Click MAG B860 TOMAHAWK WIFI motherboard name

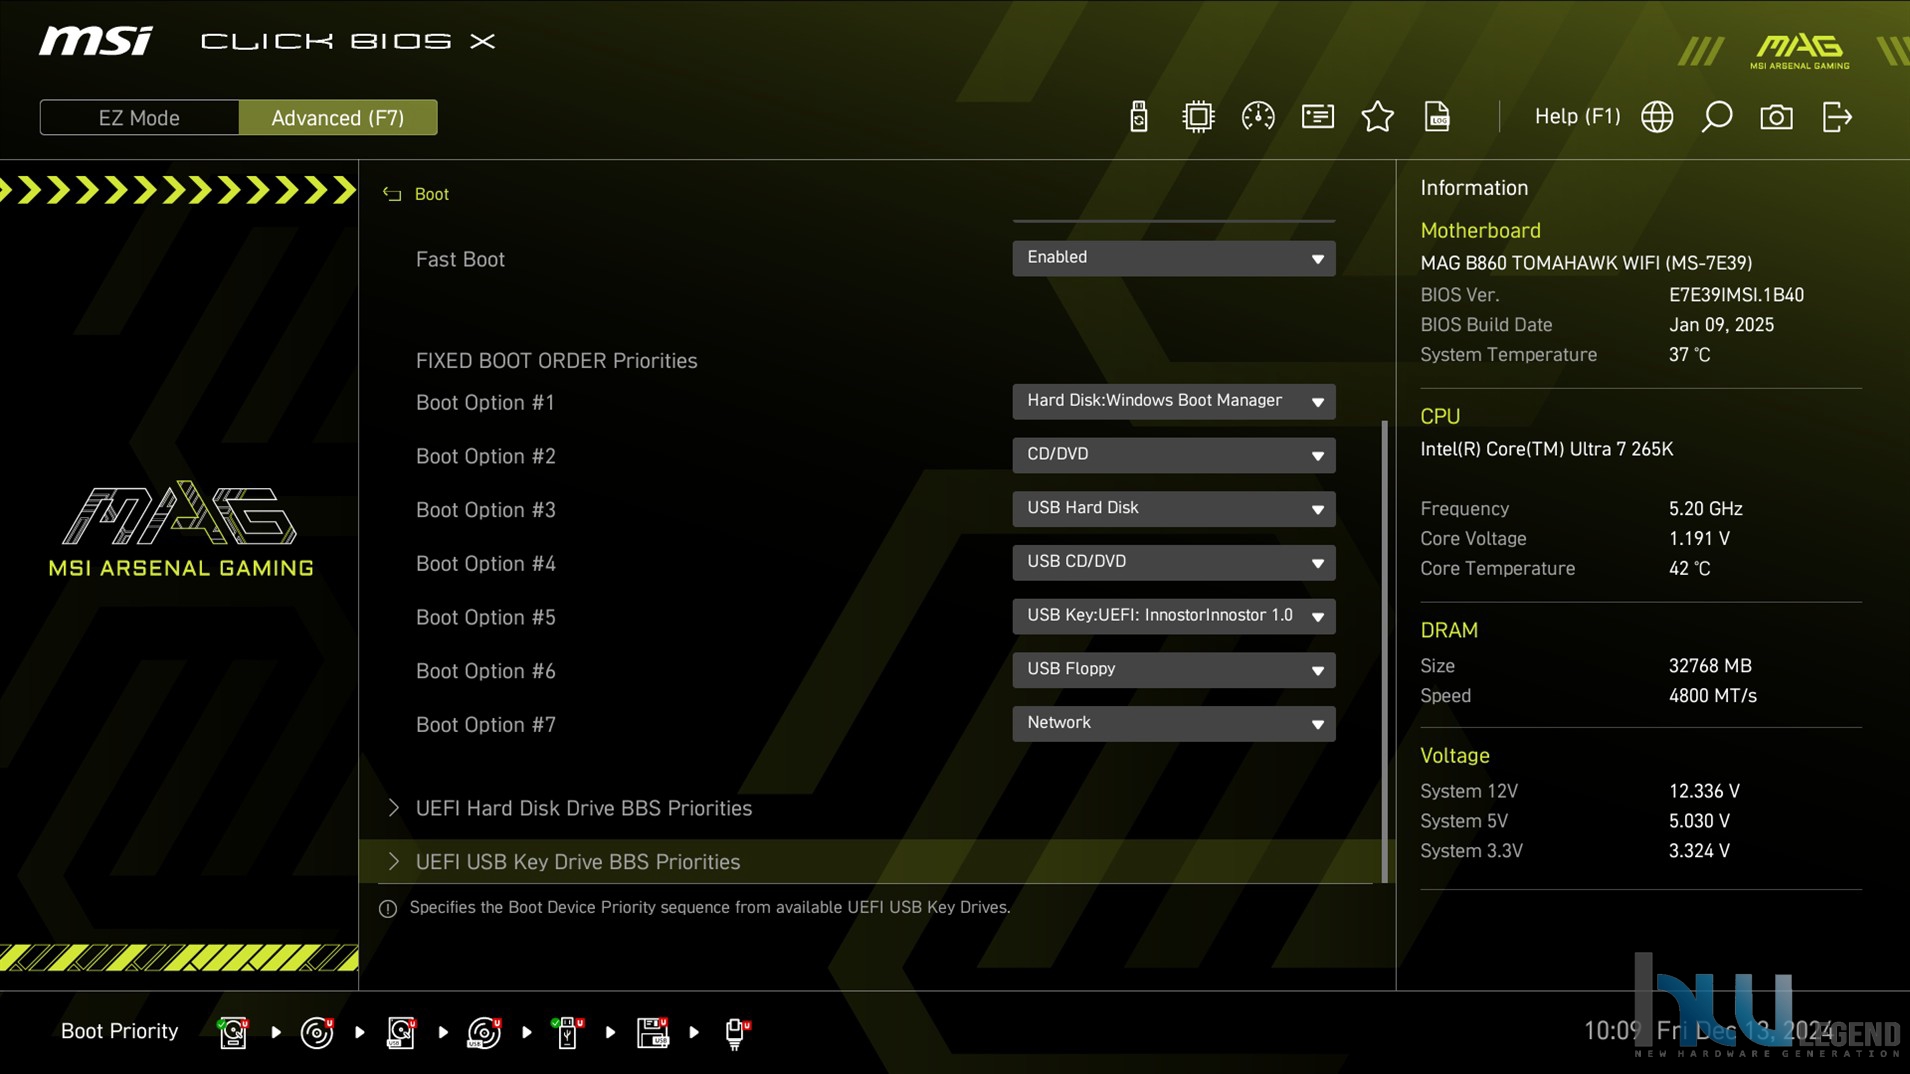click(x=1586, y=263)
